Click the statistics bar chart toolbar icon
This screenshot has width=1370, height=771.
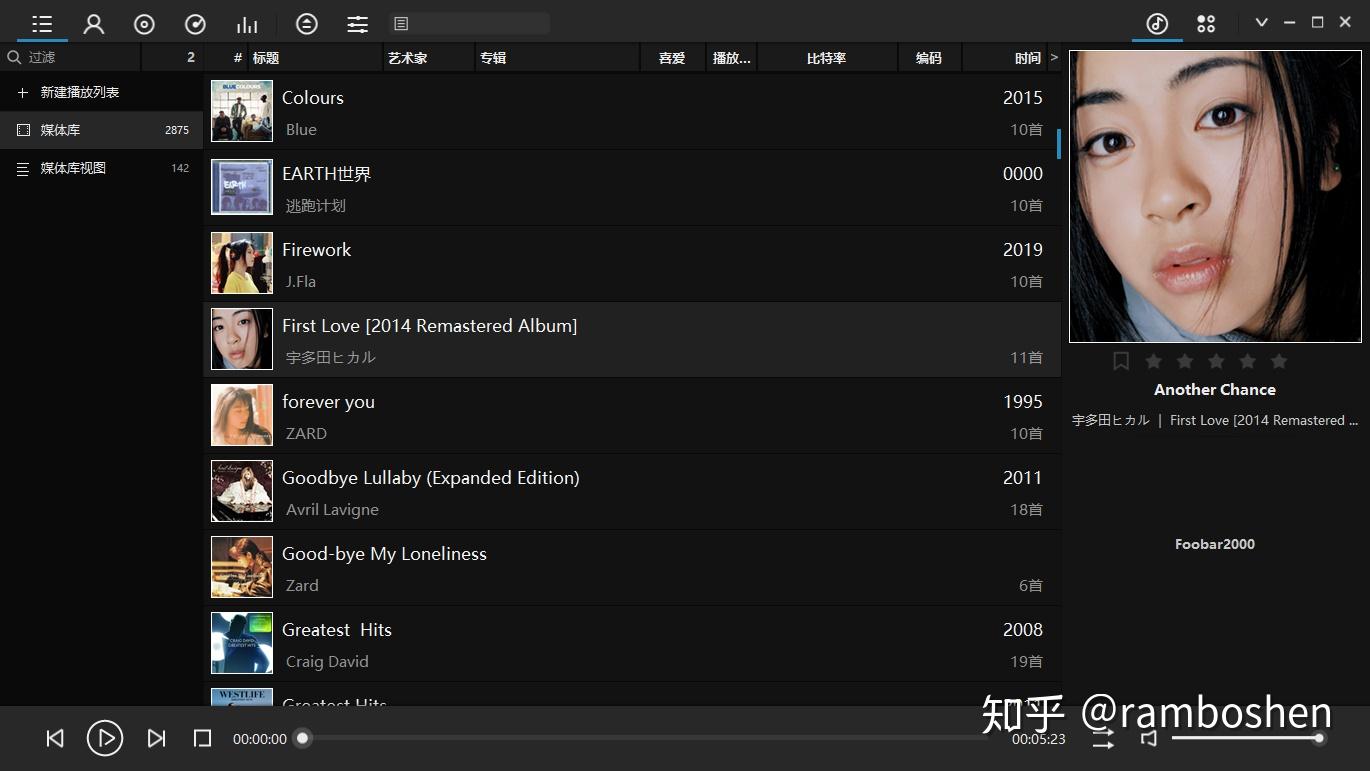pyautogui.click(x=247, y=23)
